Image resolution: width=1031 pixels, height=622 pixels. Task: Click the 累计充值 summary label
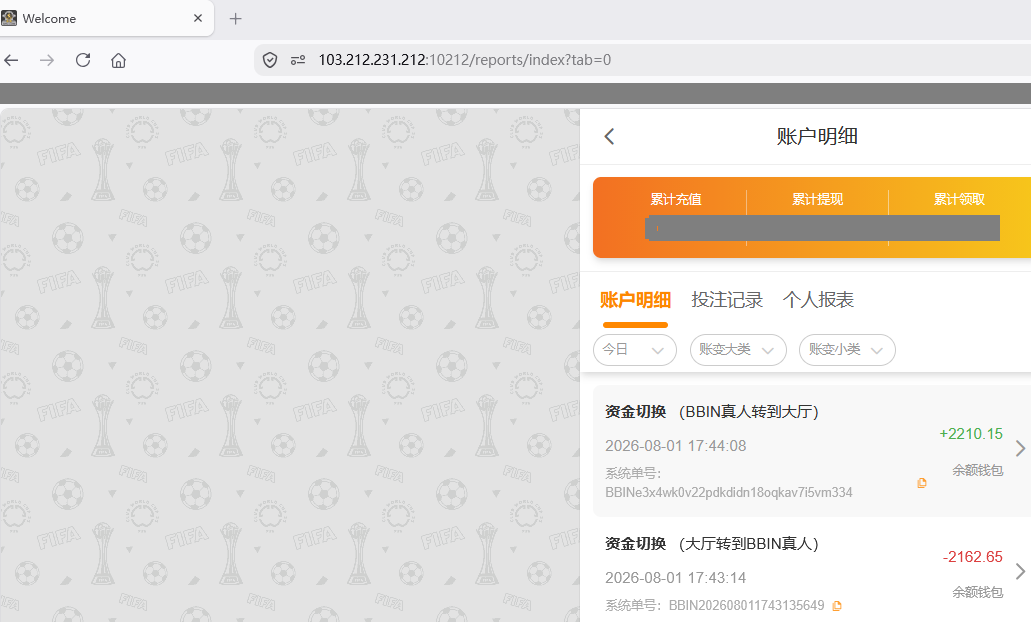(676, 199)
